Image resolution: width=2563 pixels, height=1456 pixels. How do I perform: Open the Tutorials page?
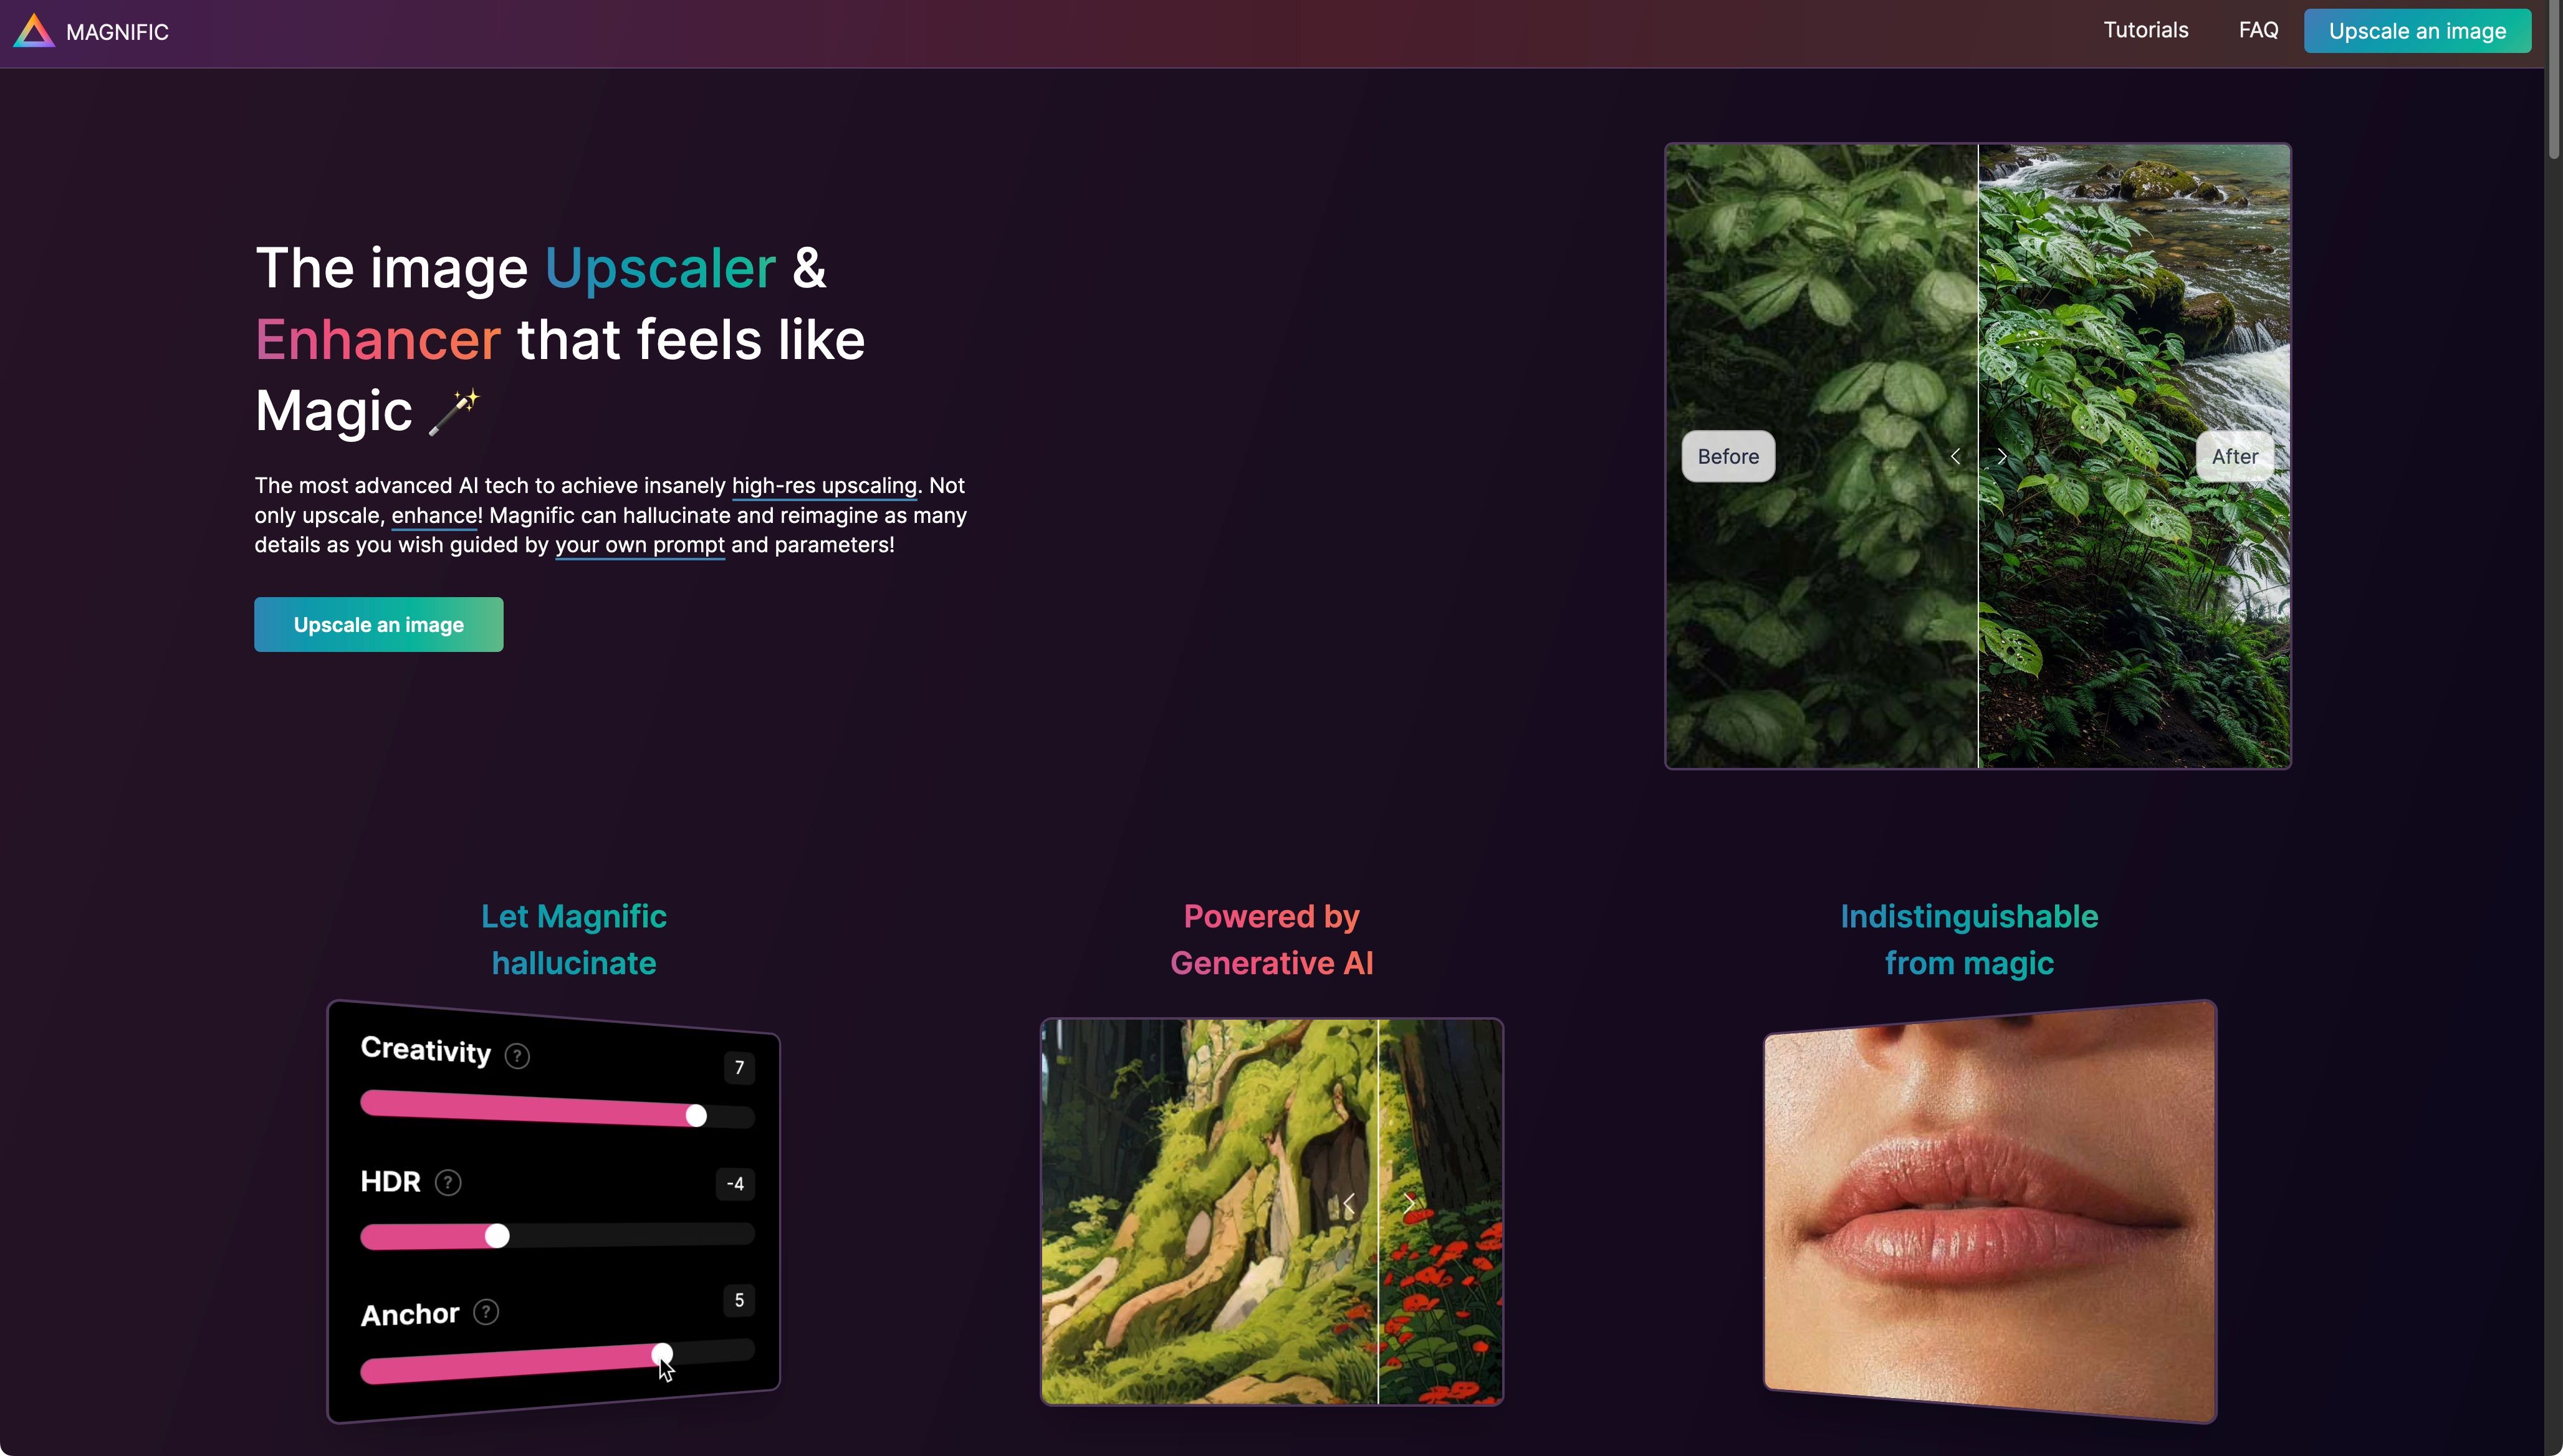pyautogui.click(x=2146, y=30)
